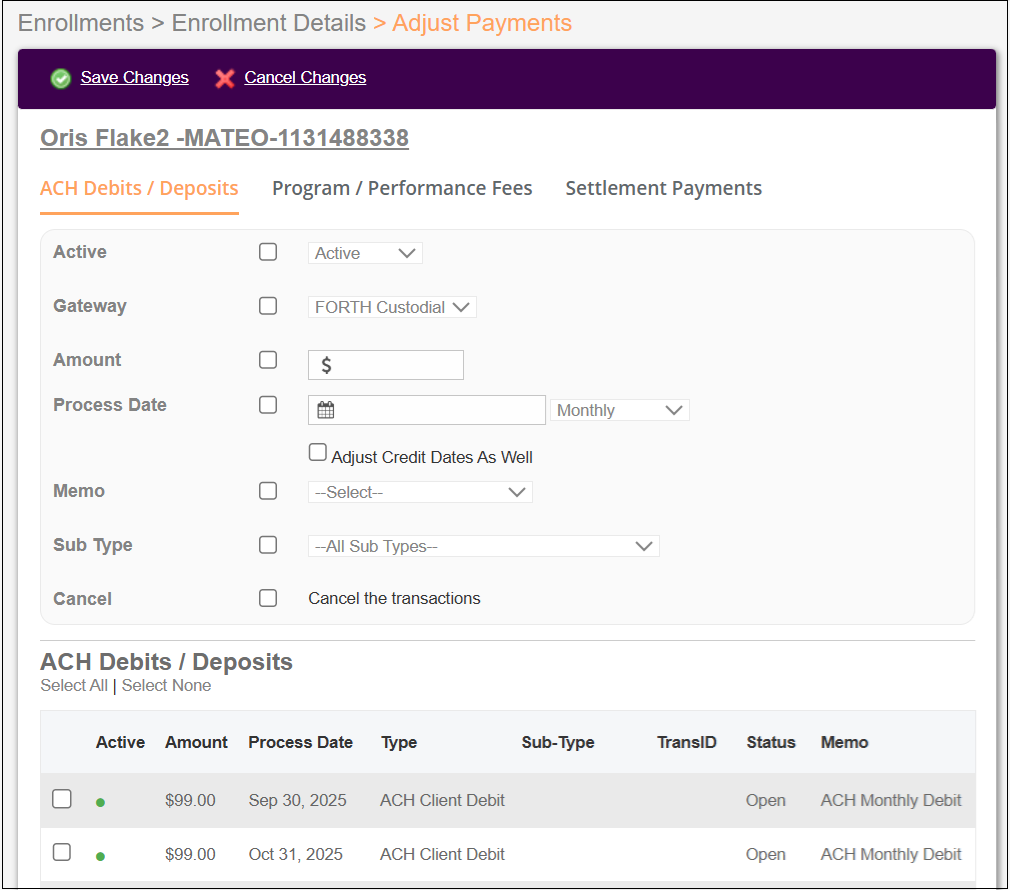
Task: Enable the Amount field checkbox
Action: (x=268, y=360)
